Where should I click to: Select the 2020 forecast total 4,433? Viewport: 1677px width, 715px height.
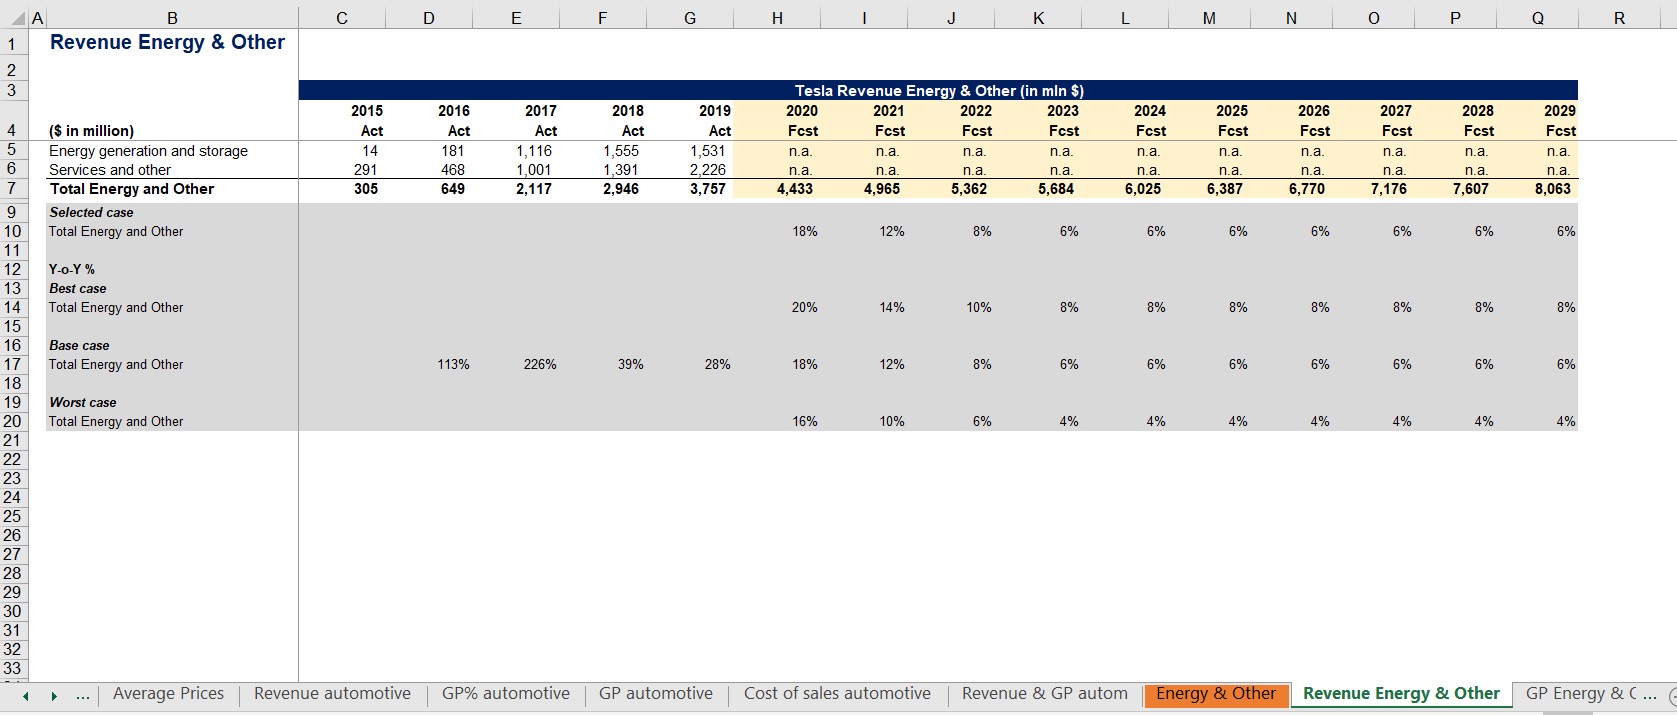(x=795, y=189)
